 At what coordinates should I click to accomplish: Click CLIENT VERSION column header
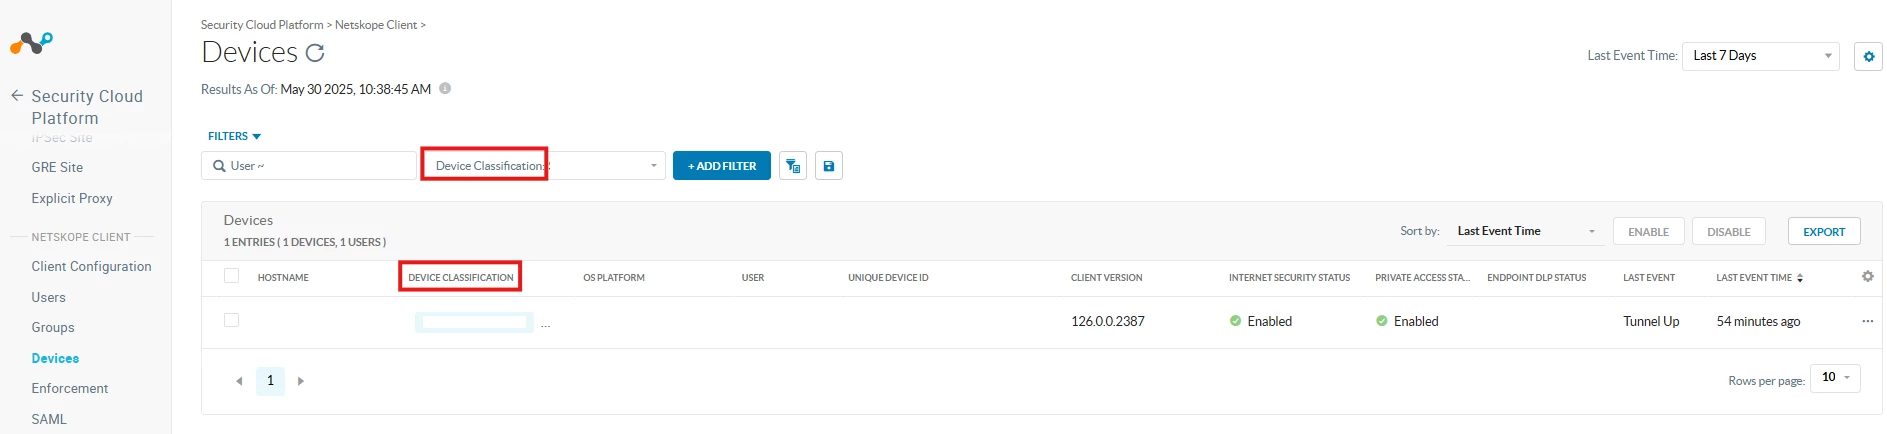[x=1106, y=278]
